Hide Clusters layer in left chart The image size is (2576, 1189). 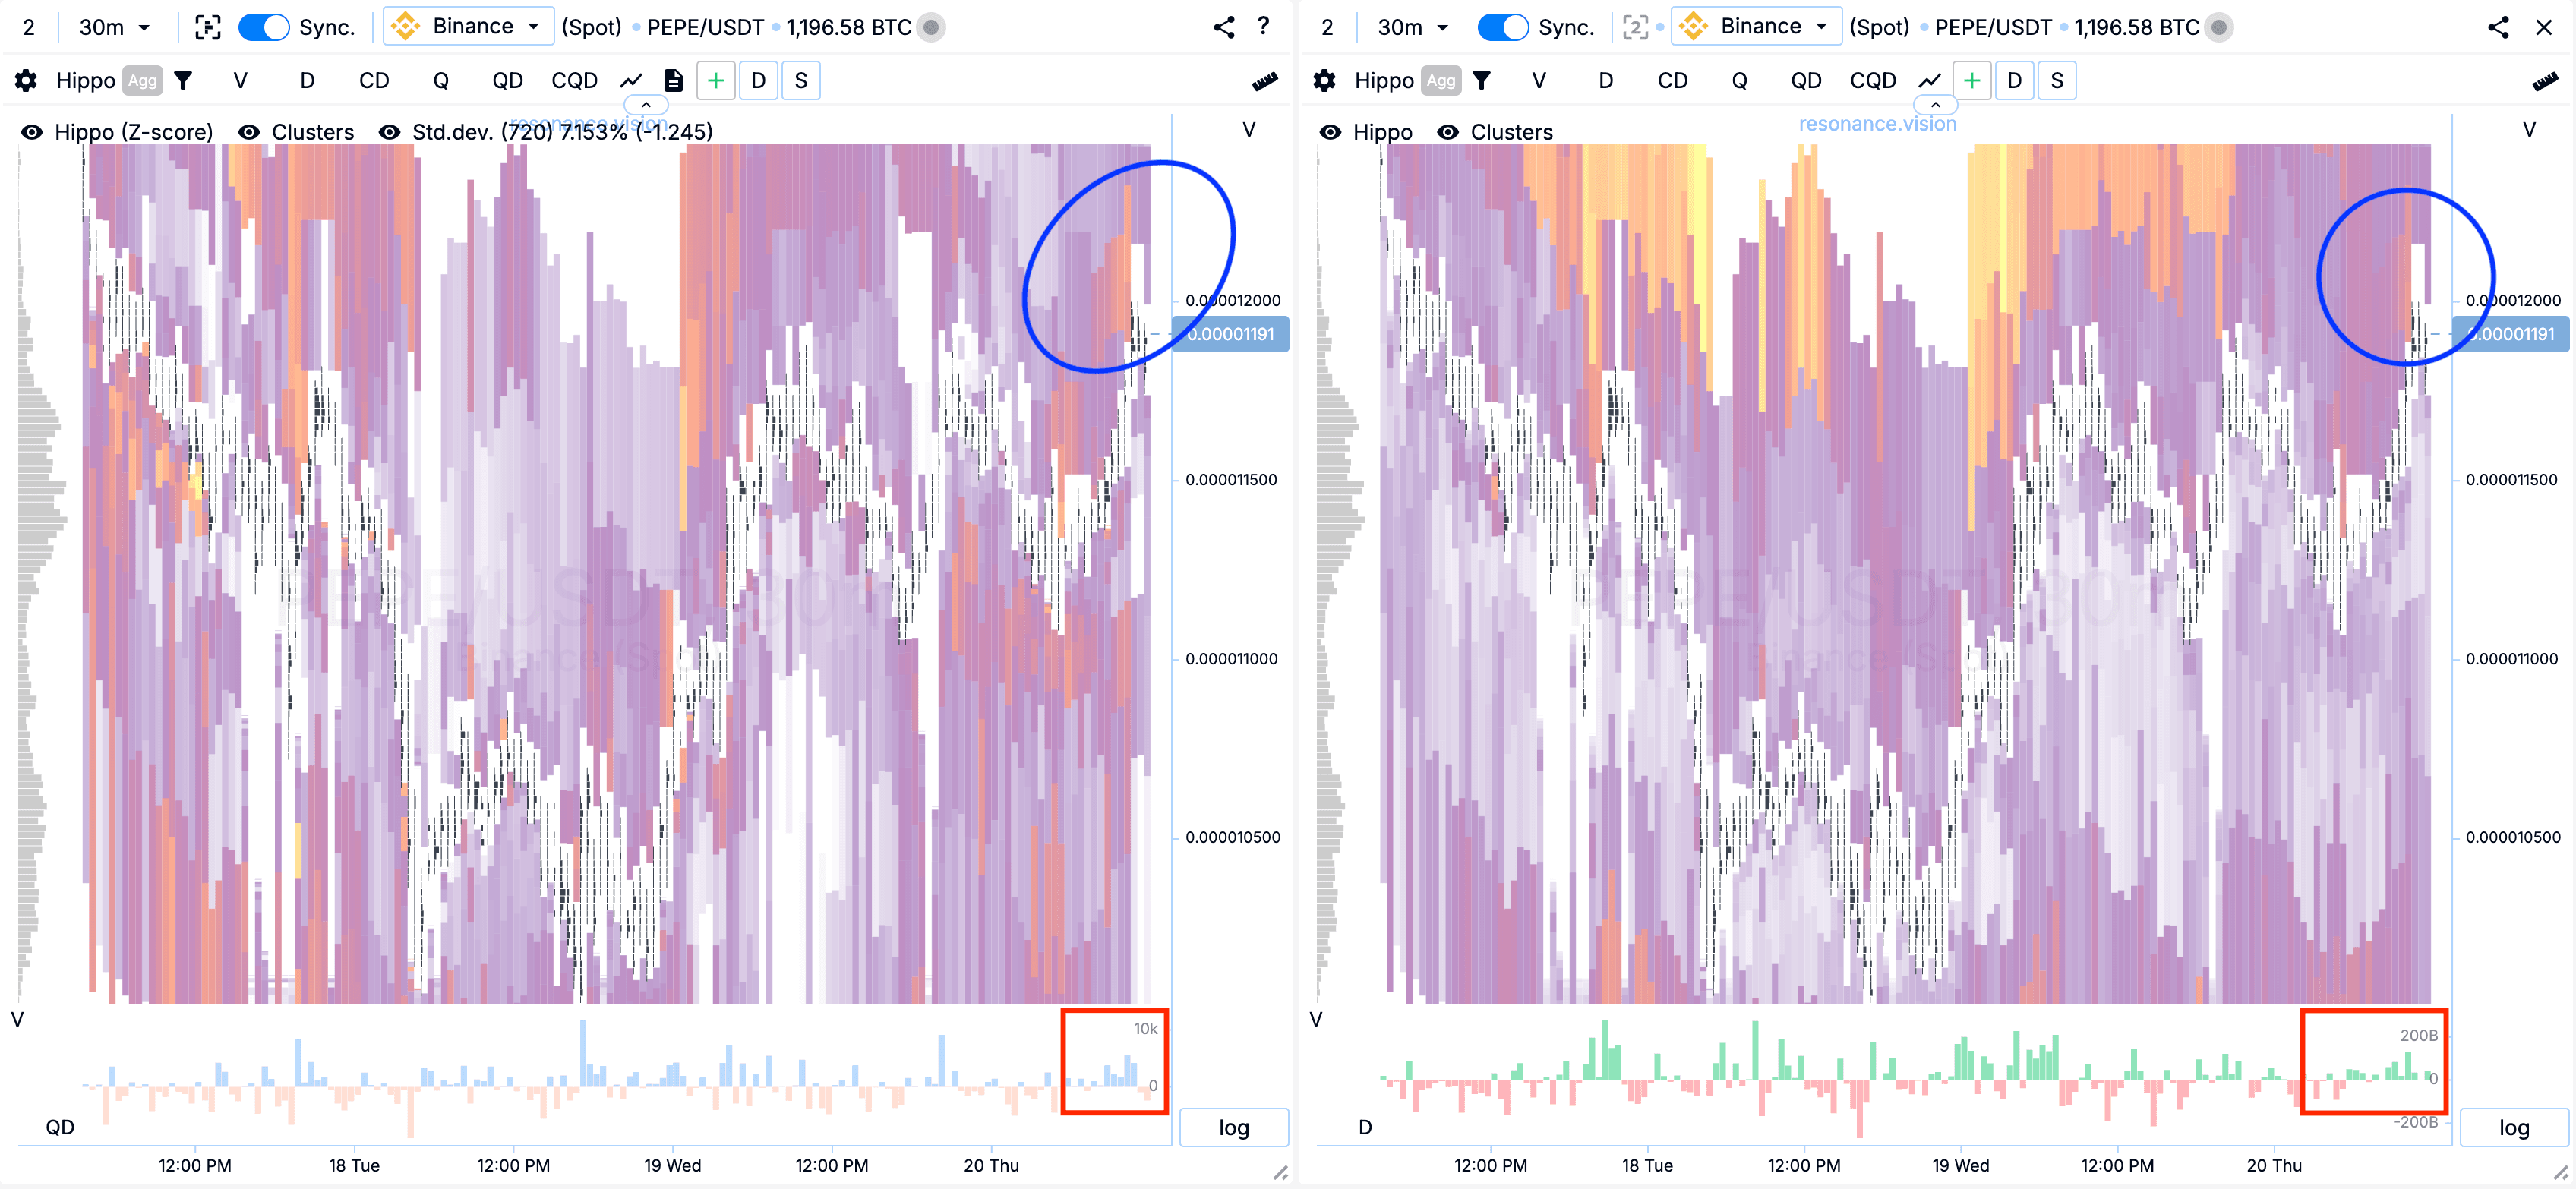249,132
